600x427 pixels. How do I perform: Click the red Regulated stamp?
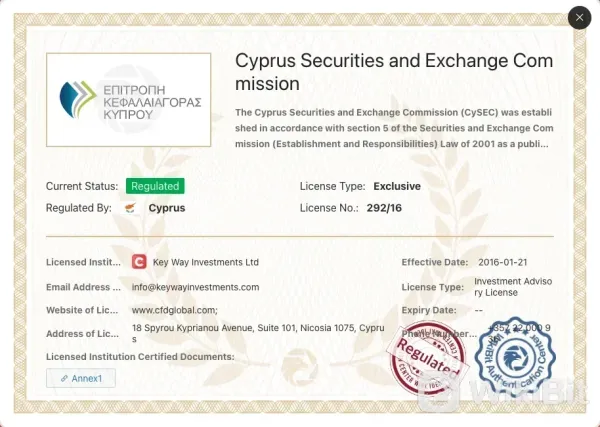pyautogui.click(x=430, y=360)
